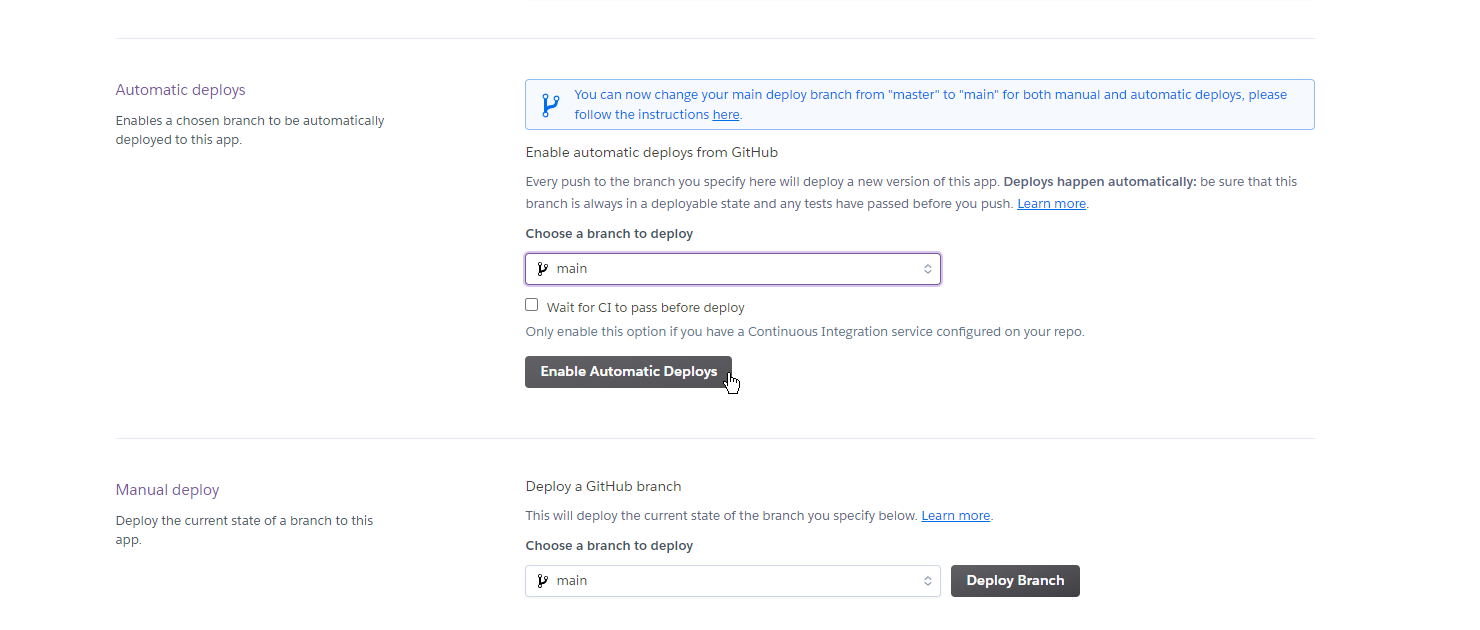This screenshot has height=630, width=1480.
Task: Click the branch icon inside the automatic deploy selector
Action: 543,268
